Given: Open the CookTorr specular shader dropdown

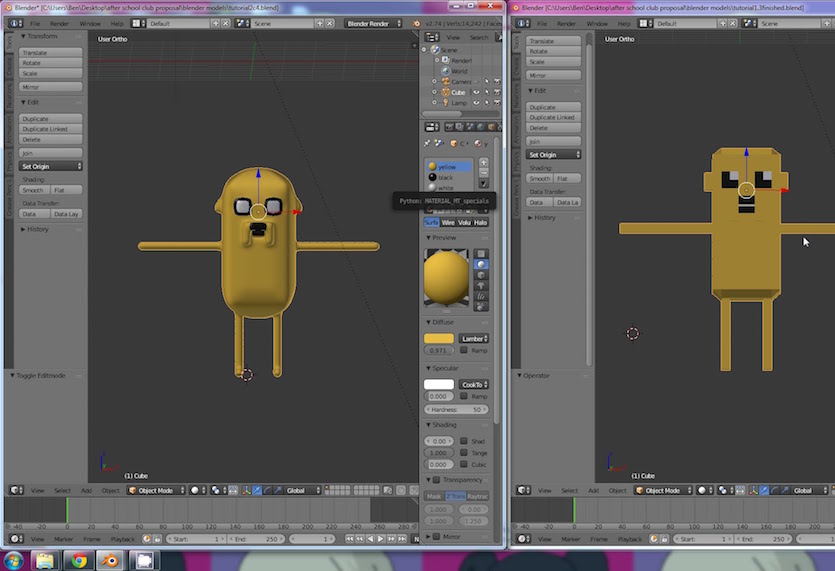Looking at the screenshot, I should click(x=473, y=384).
